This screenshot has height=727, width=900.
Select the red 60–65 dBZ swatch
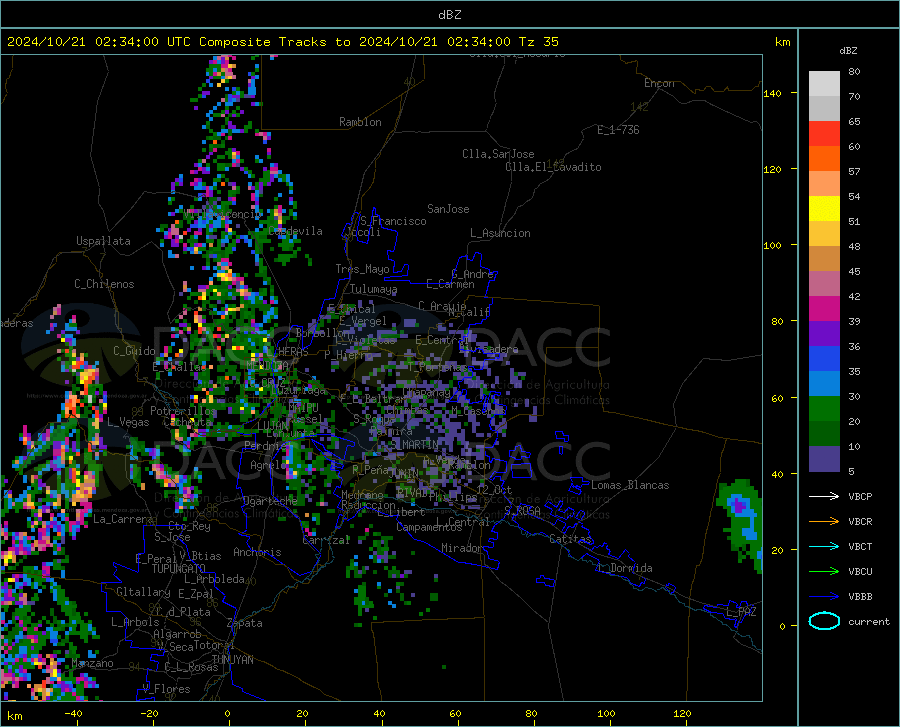point(824,134)
